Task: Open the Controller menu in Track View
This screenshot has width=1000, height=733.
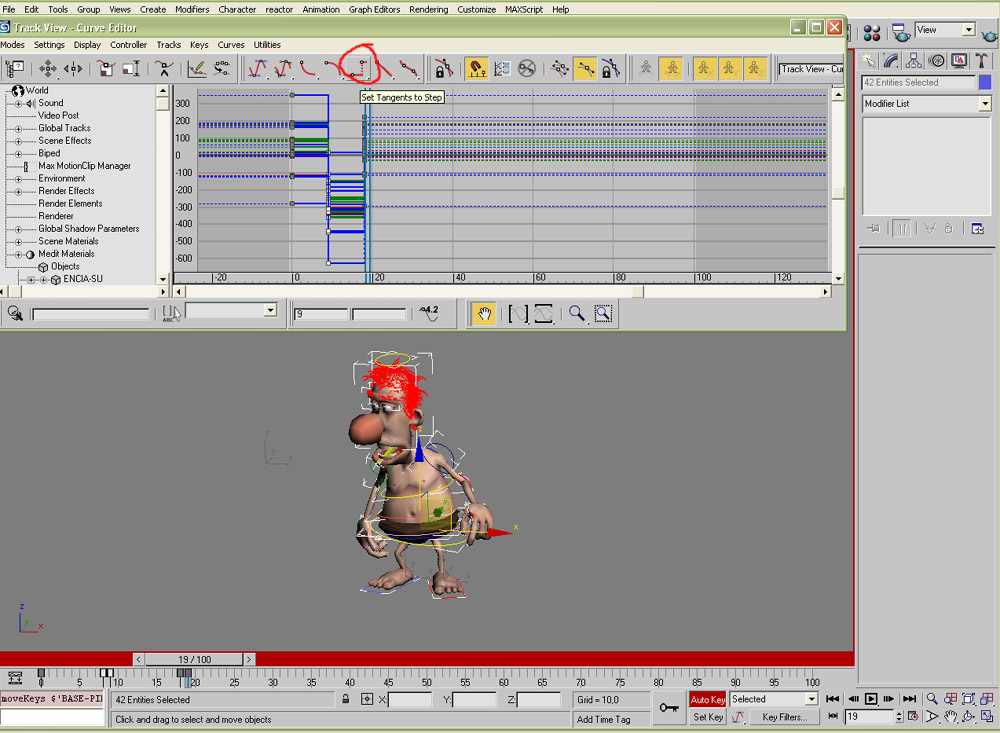Action: (x=128, y=45)
